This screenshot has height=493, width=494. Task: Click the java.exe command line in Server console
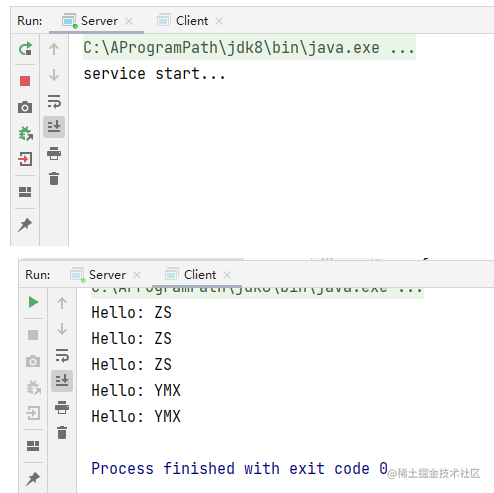point(249,47)
